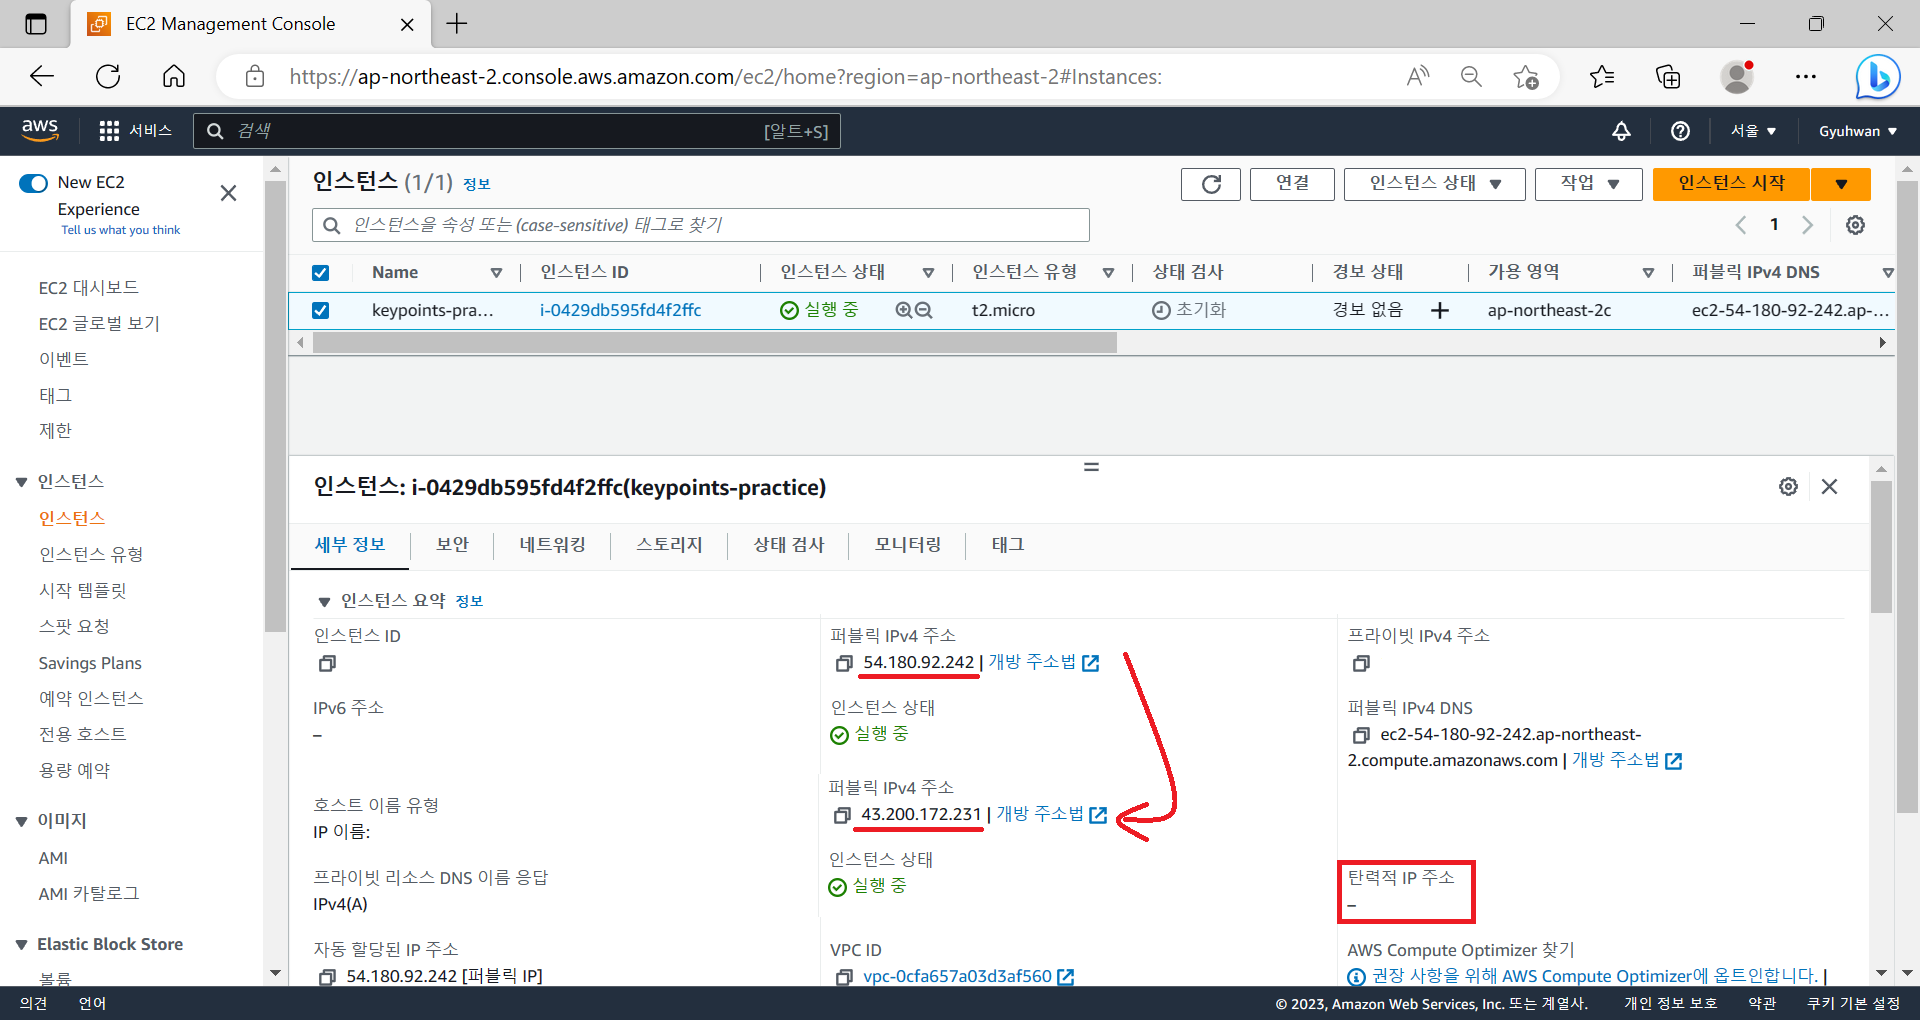
Task: Switch to the 모니터링 tab
Action: (x=907, y=545)
